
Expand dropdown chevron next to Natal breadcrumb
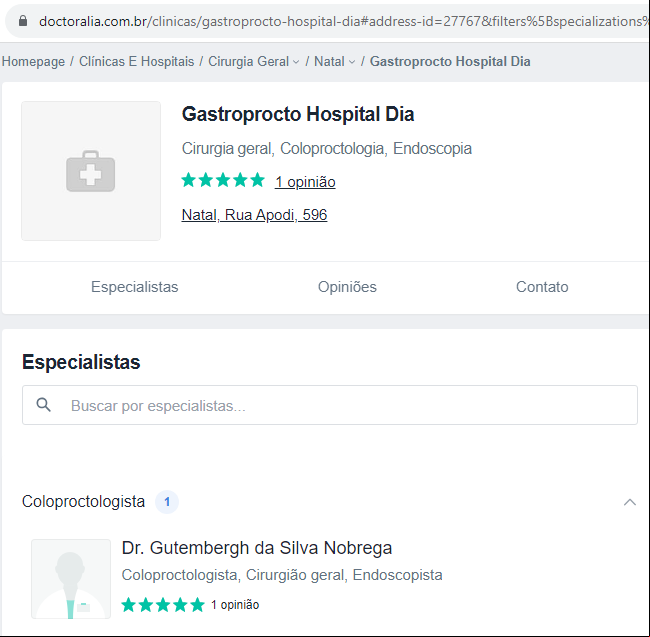pos(352,62)
